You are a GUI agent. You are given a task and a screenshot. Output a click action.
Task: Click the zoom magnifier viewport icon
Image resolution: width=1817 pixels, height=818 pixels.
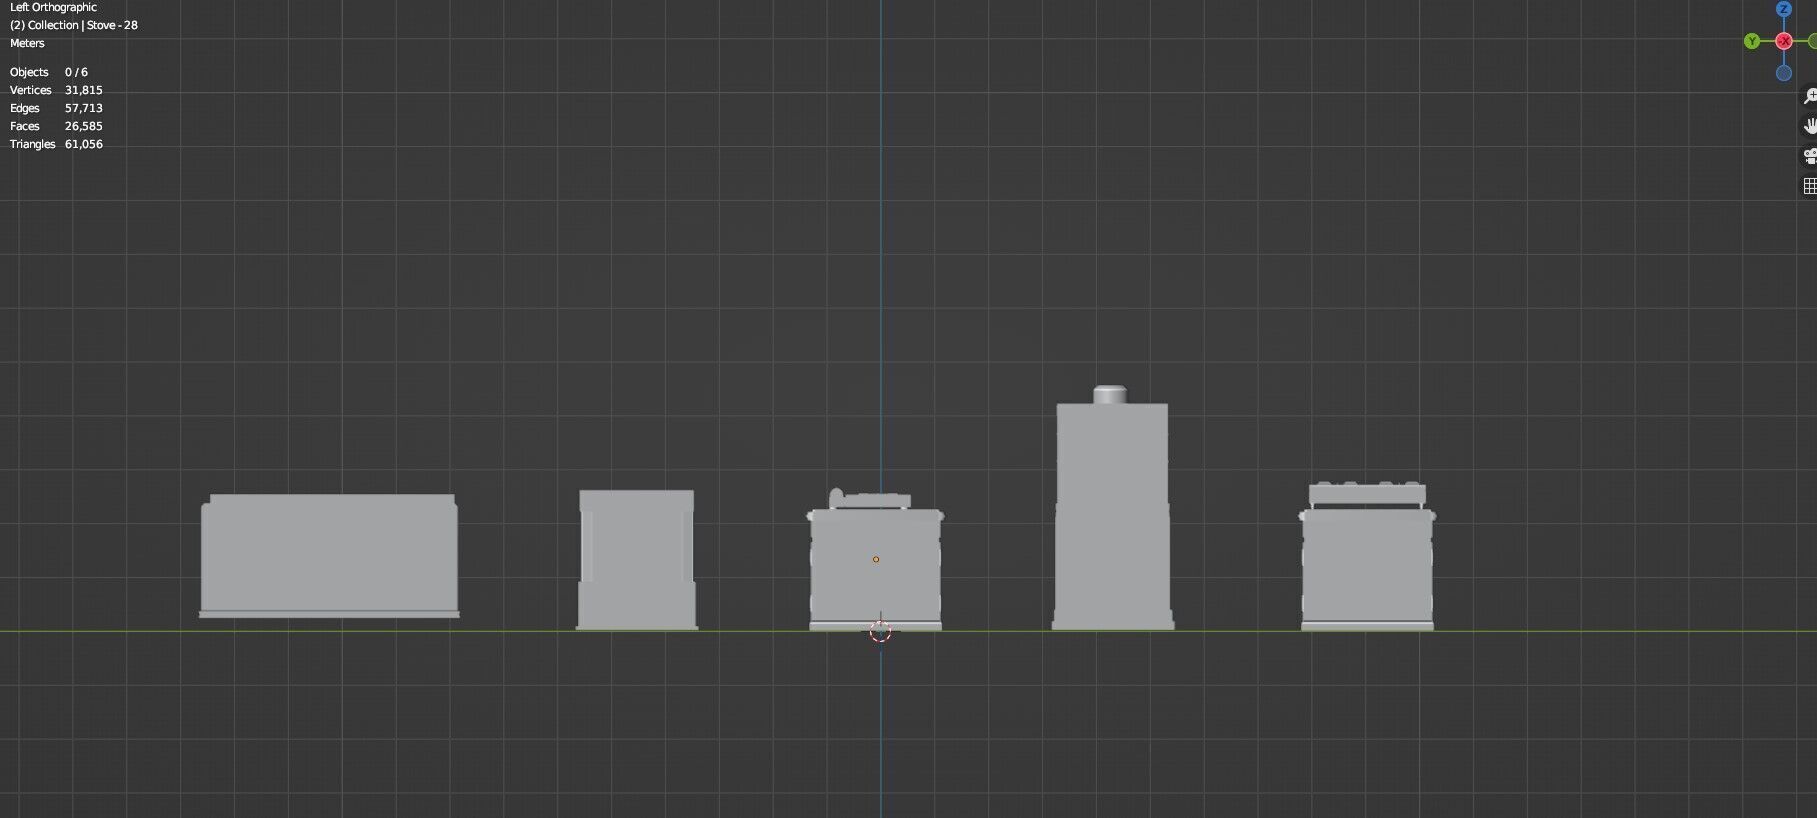(x=1810, y=96)
